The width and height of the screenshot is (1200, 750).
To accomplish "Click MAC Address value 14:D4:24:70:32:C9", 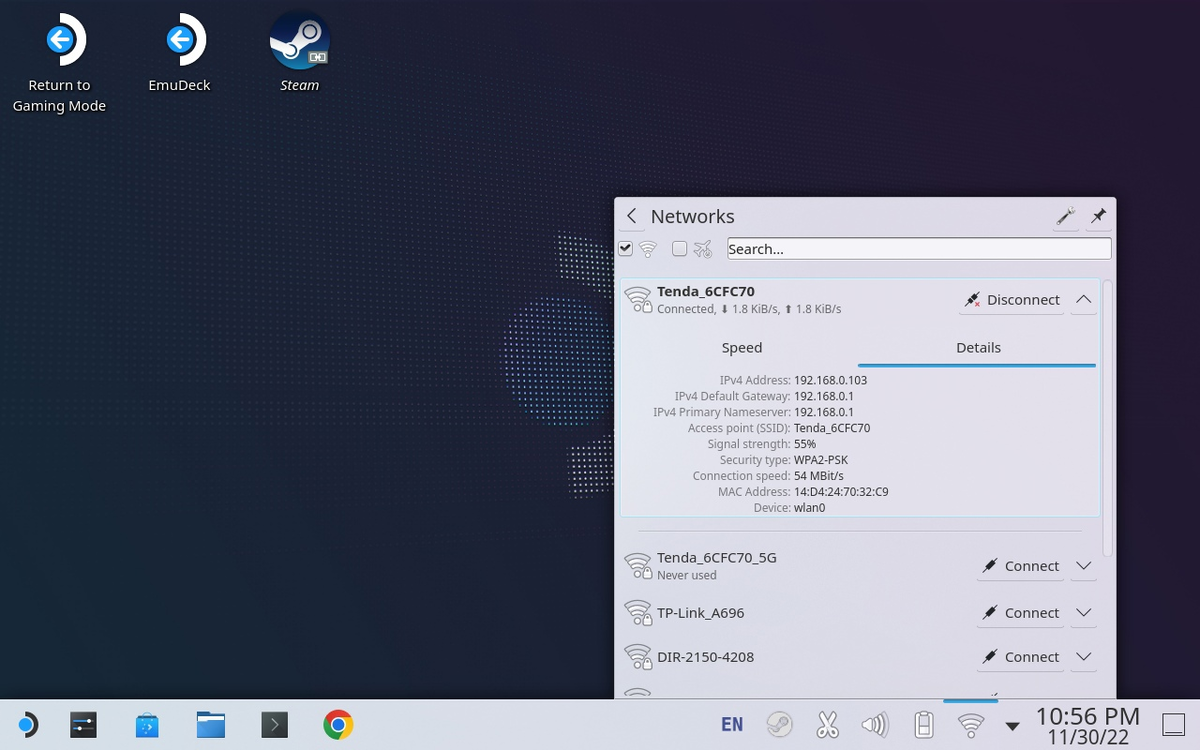I will 841,492.
